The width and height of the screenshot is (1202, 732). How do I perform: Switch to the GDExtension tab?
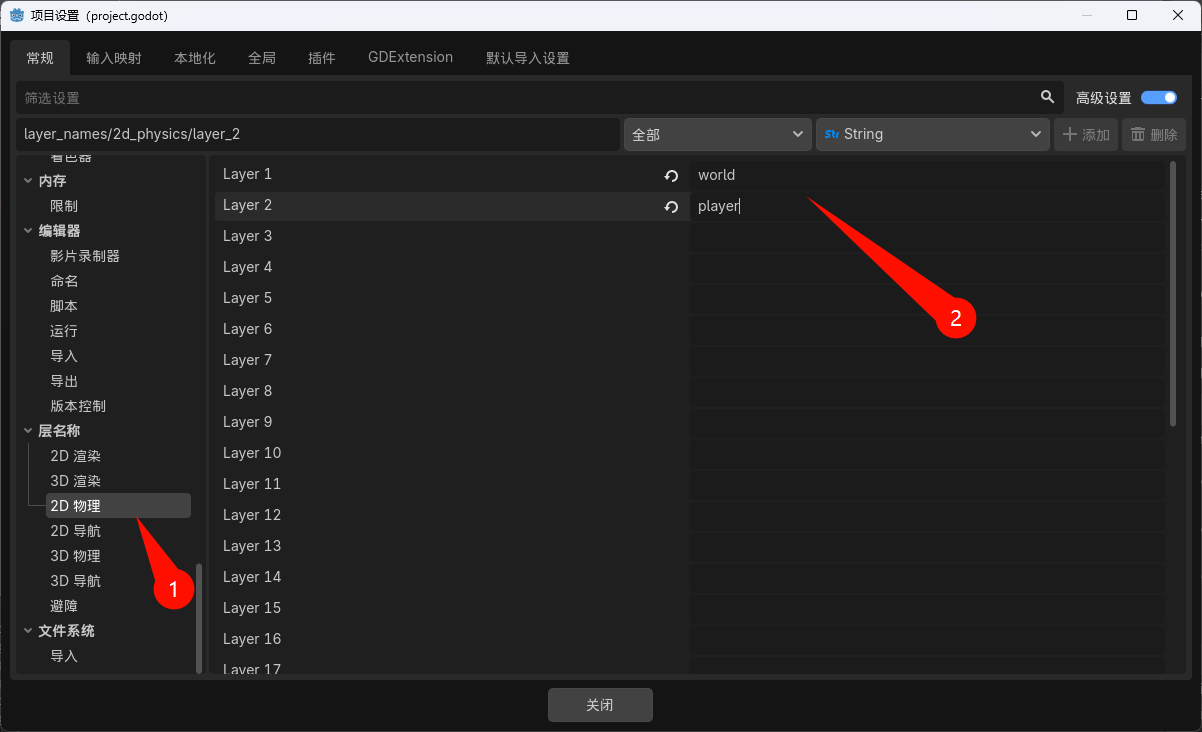tap(411, 58)
